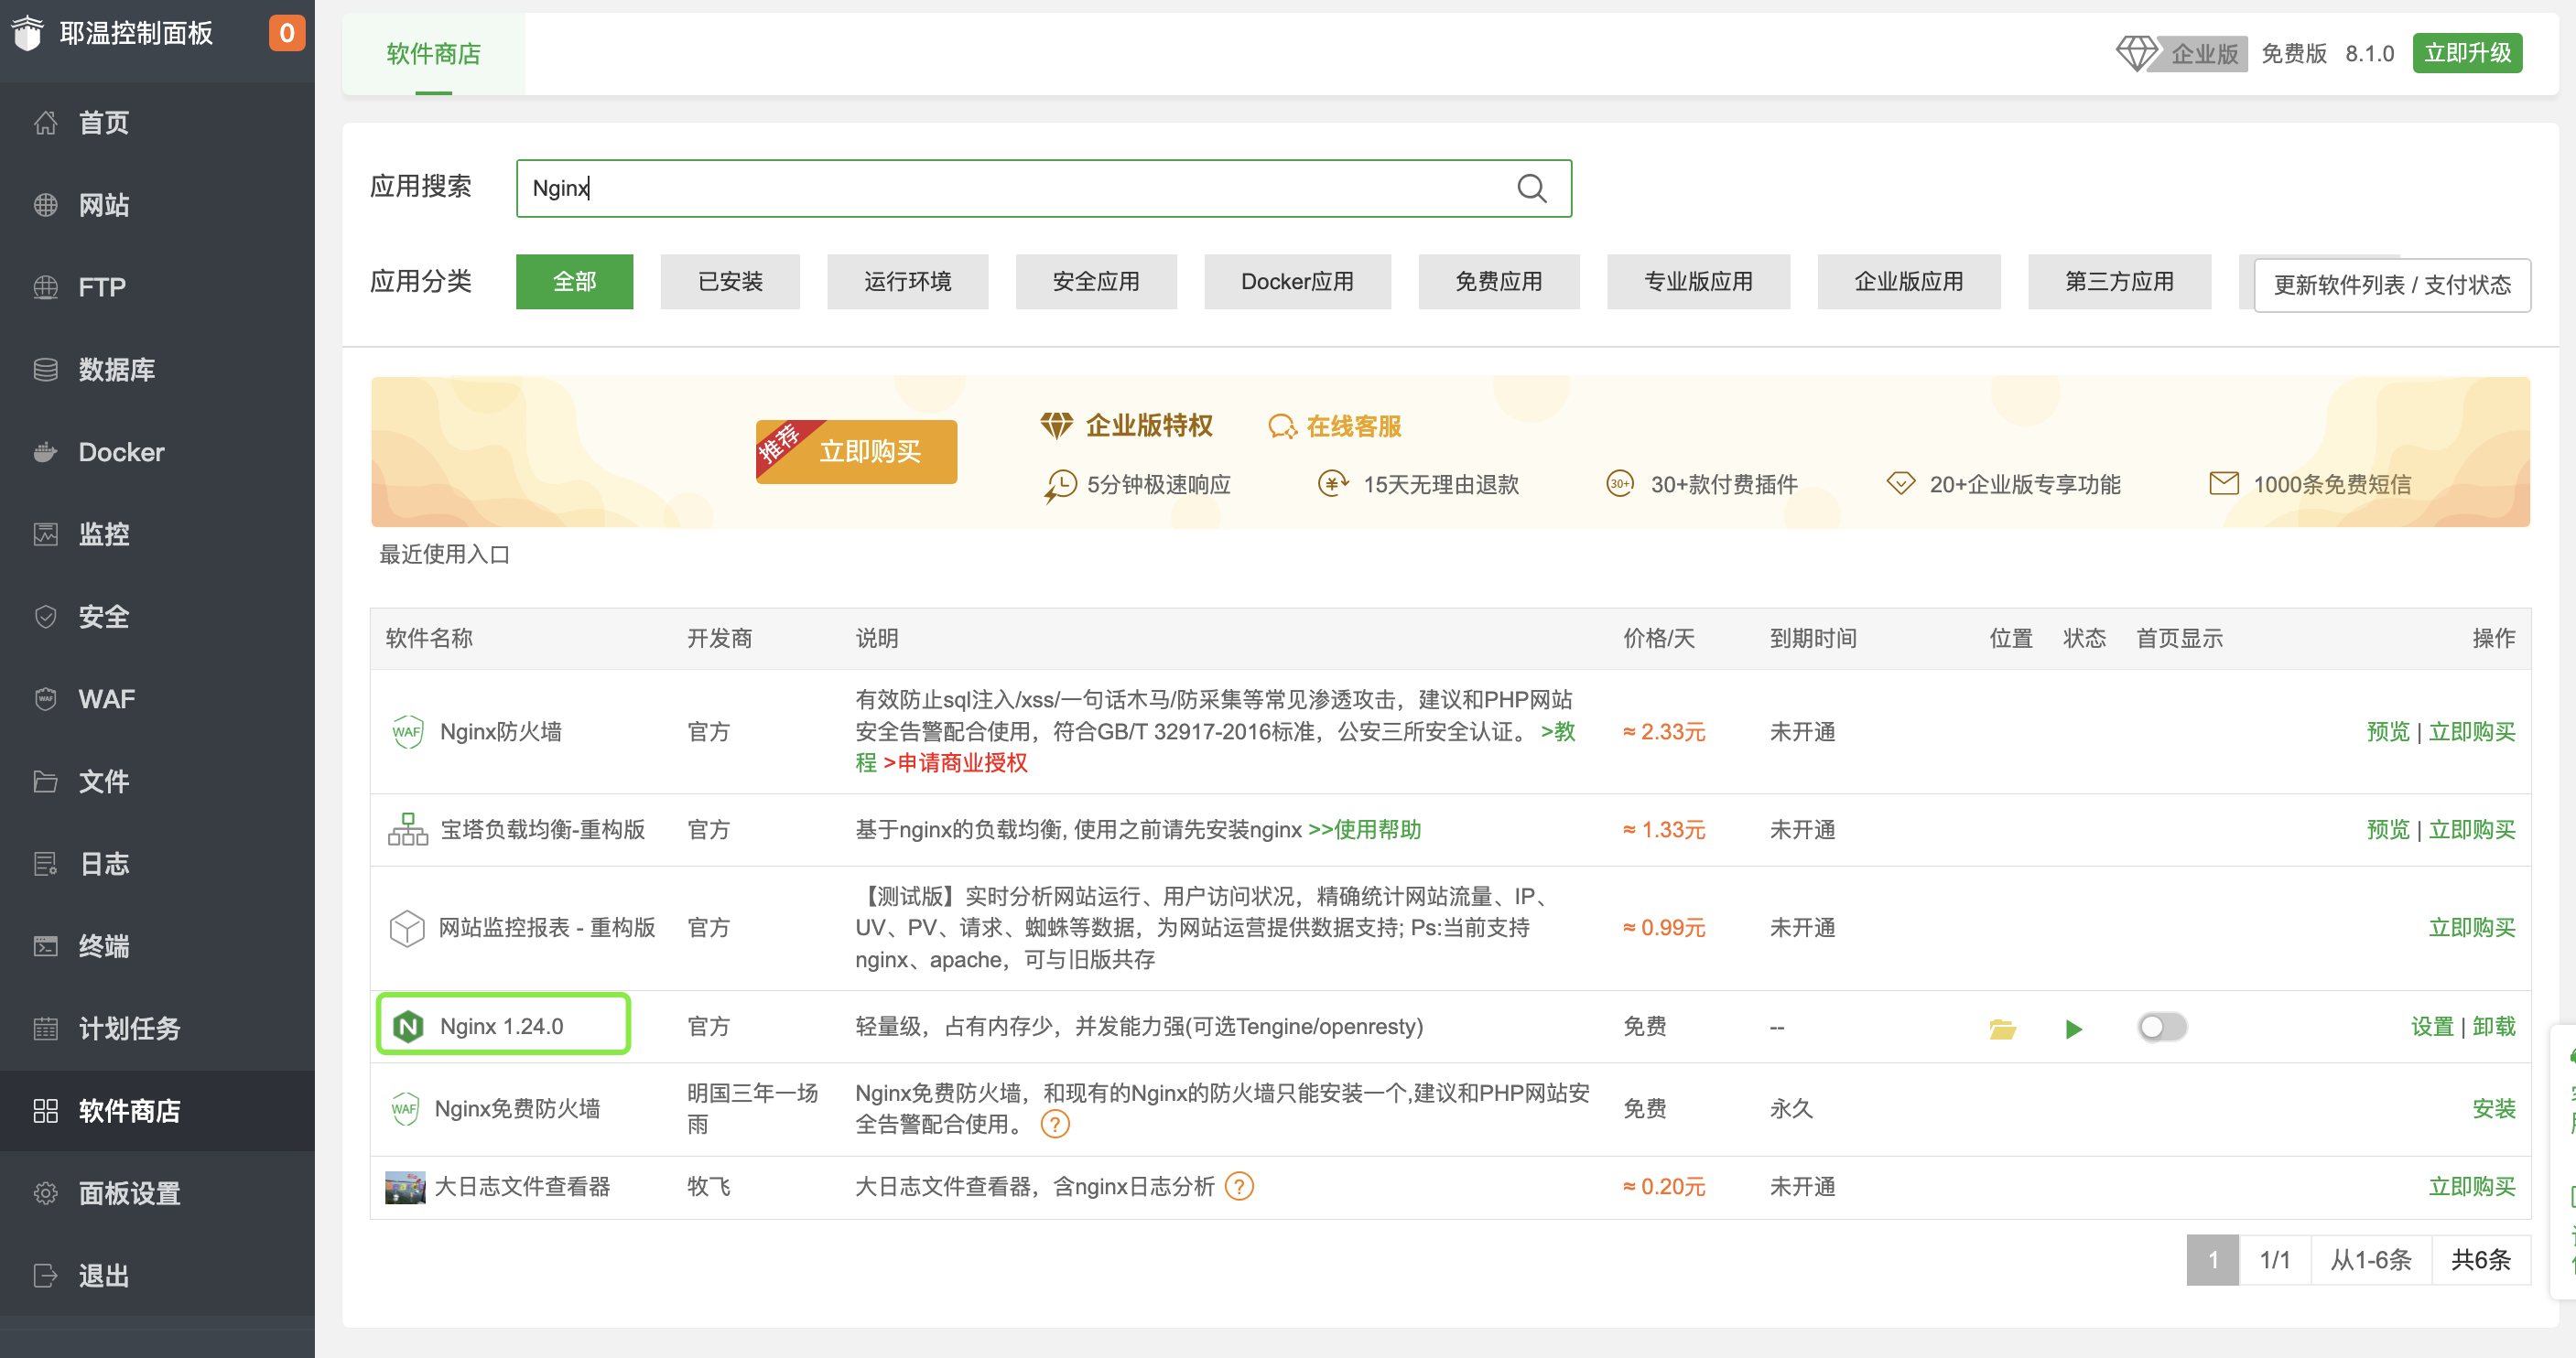
Task: Focus the 应用搜索 input field
Action: coord(1043,188)
